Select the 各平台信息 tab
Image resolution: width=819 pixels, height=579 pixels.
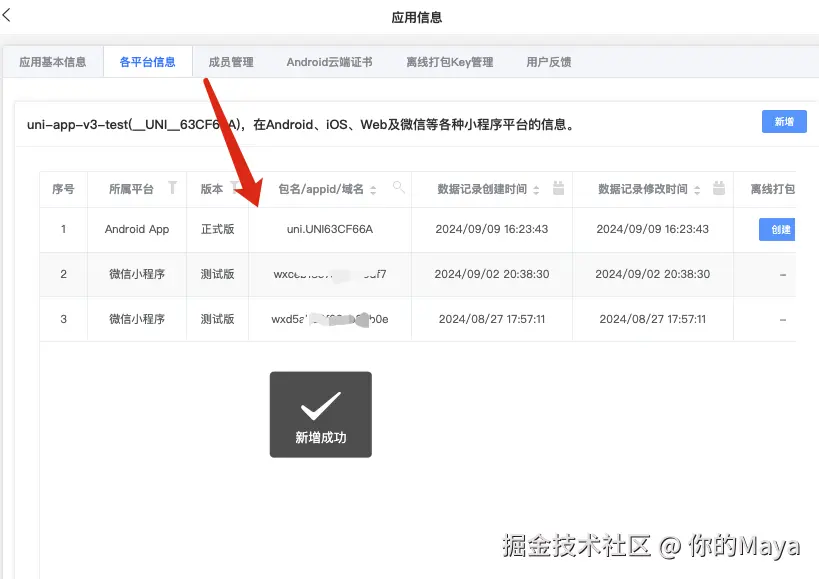147,62
